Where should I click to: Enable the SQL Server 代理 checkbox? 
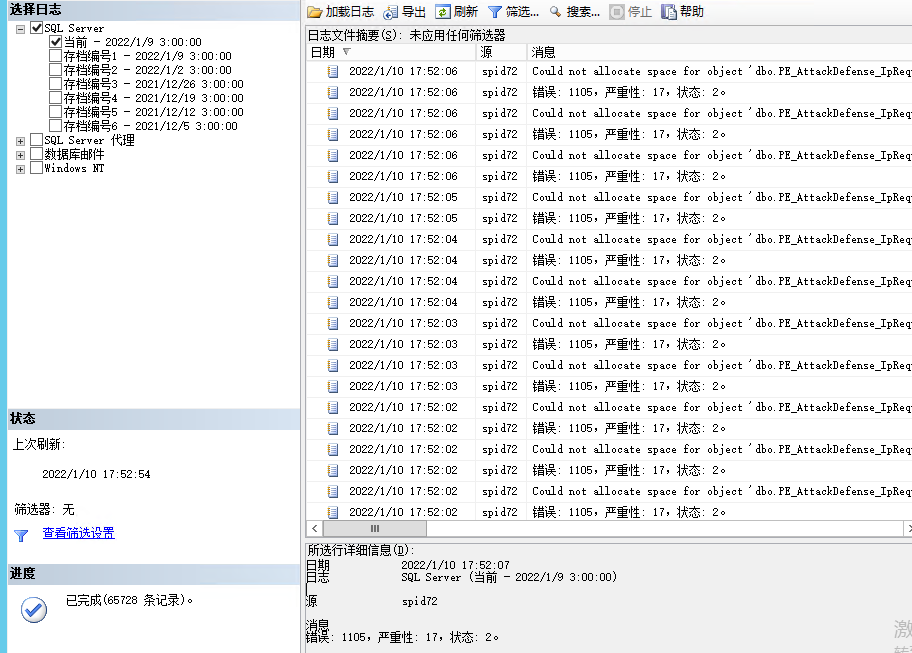37,141
